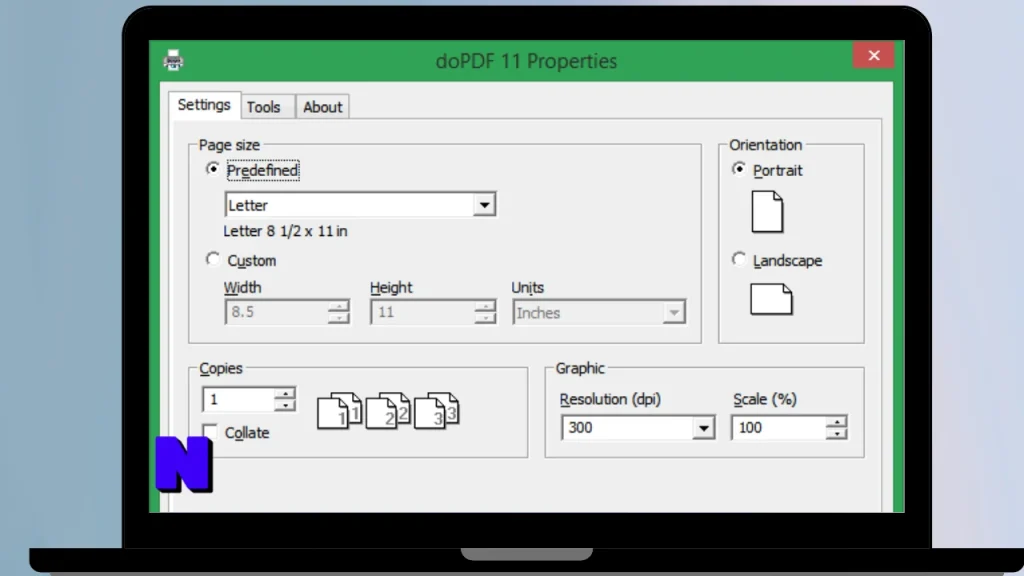Screen dimensions: 1024x576
Task: Decrease the Height value with down arrow
Action: tap(485, 318)
